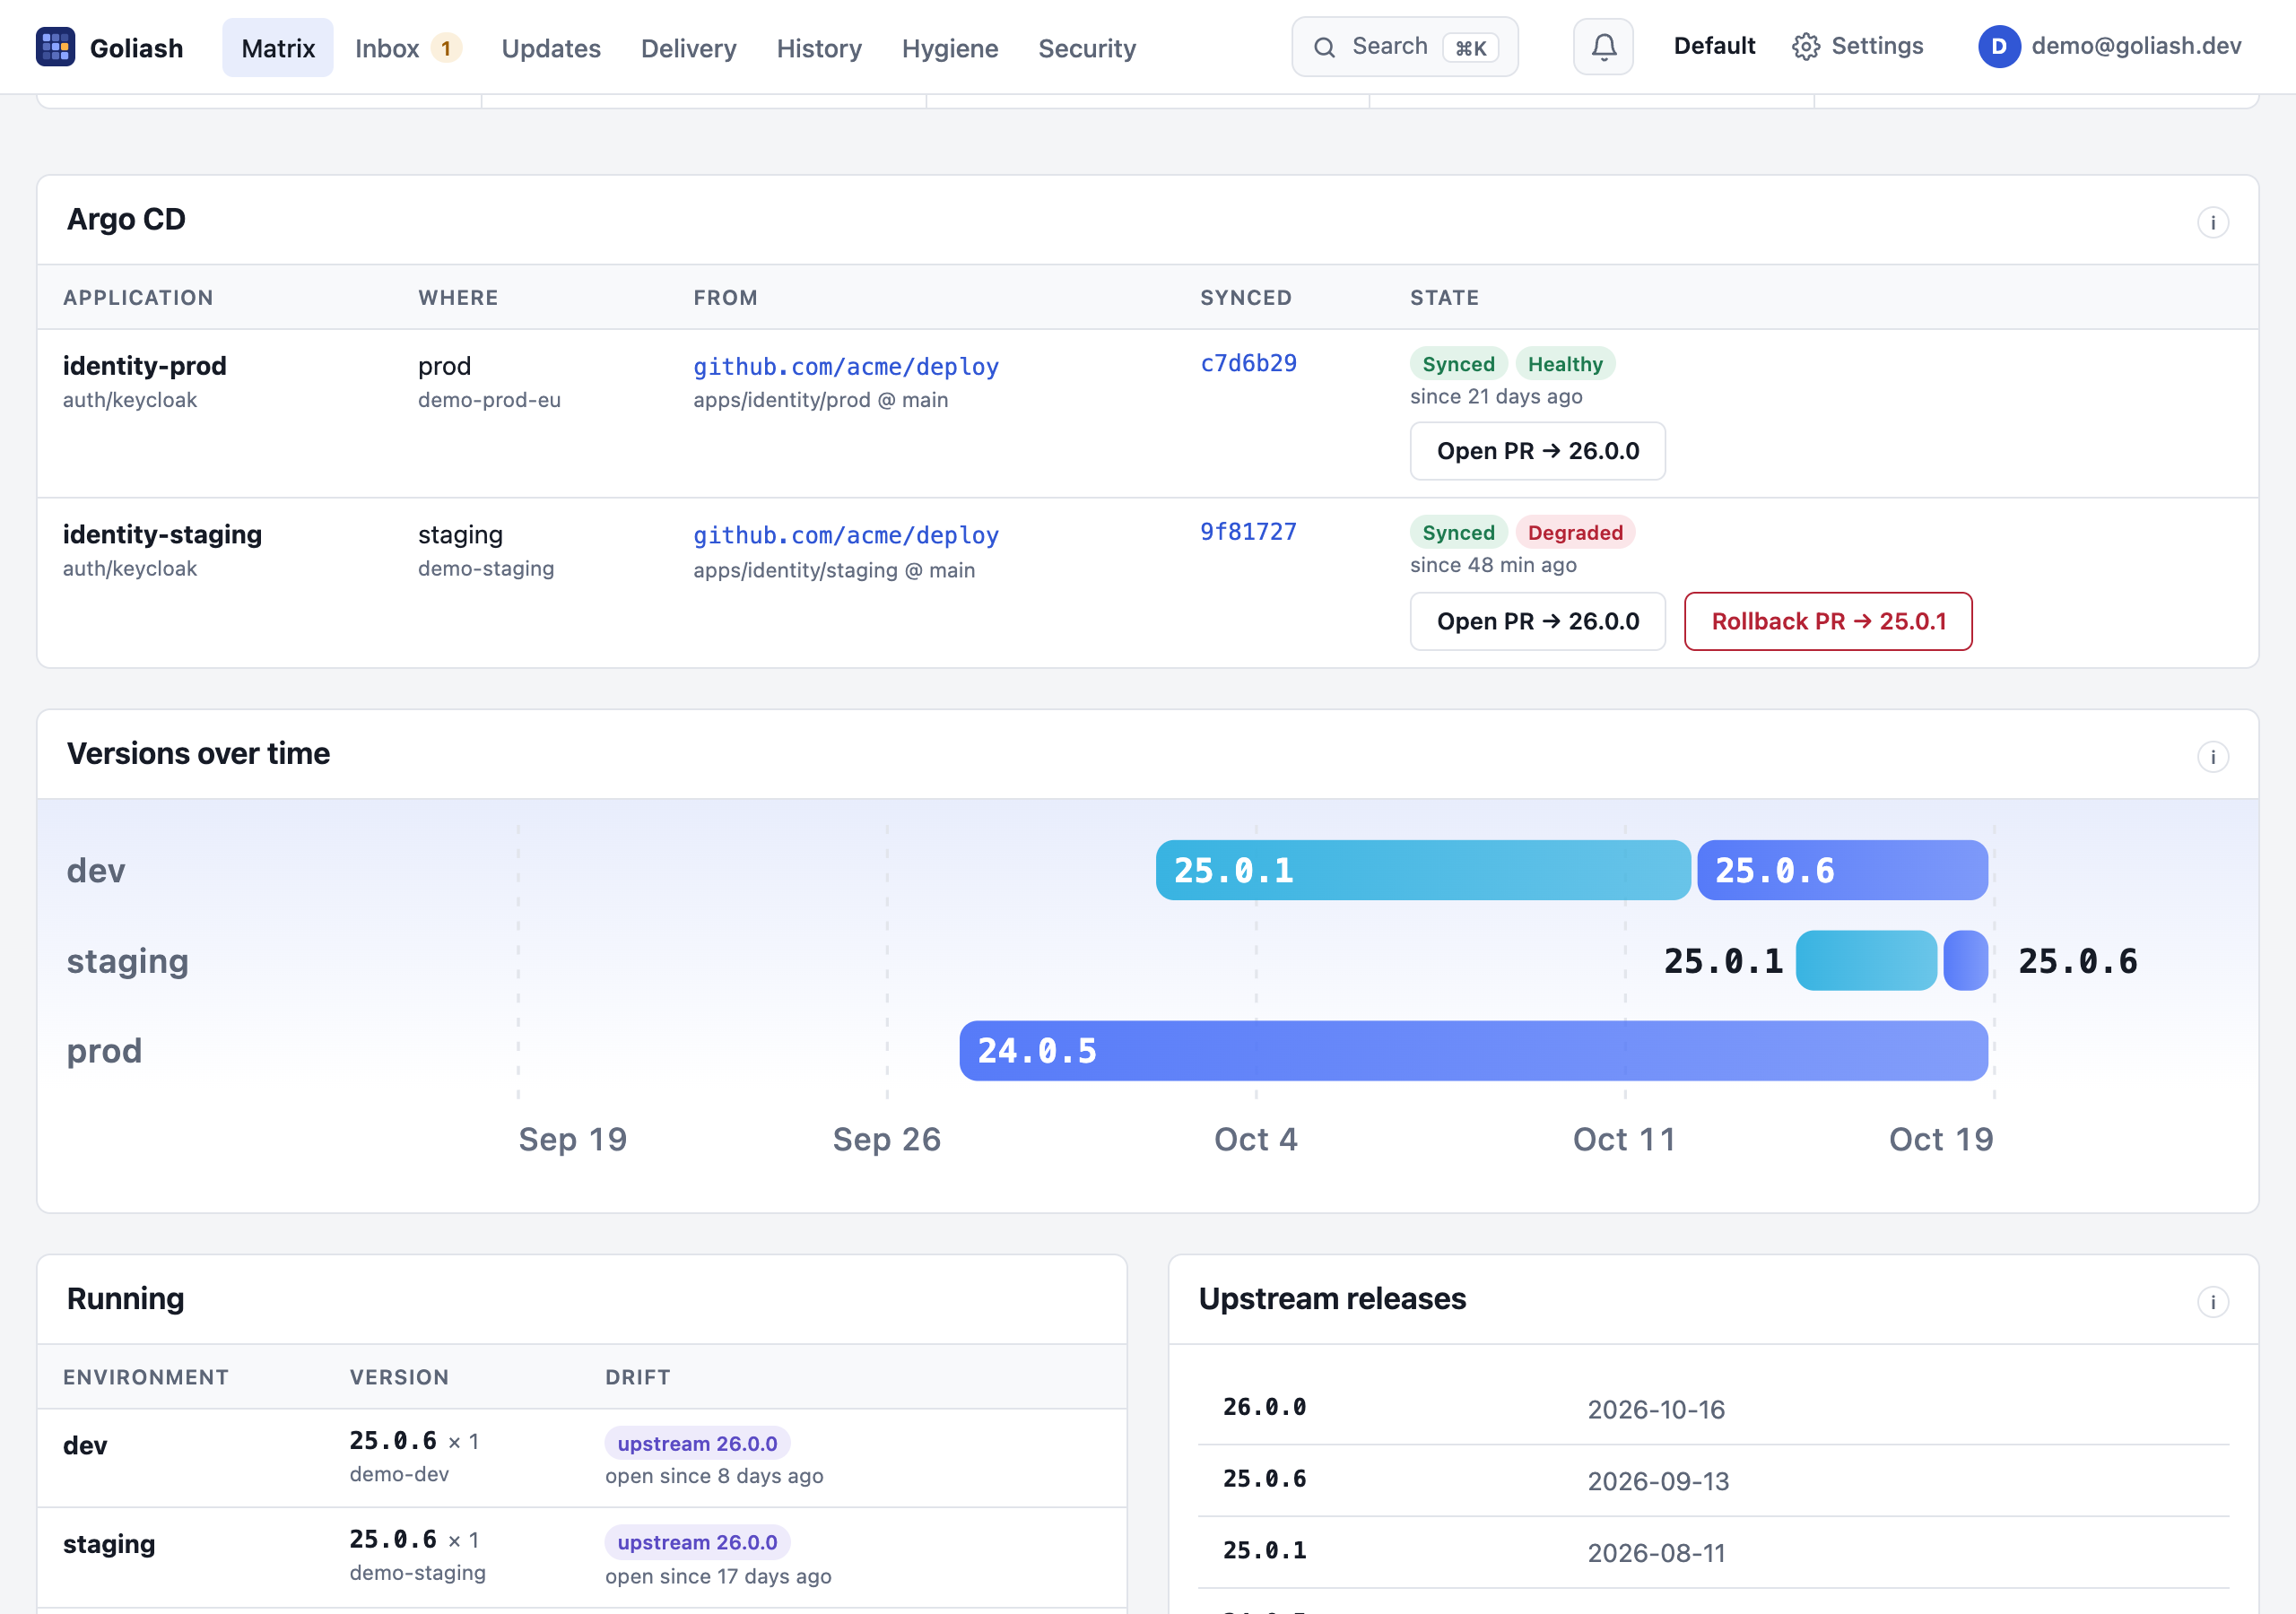Navigate to the Hygiene tab

(x=950, y=48)
